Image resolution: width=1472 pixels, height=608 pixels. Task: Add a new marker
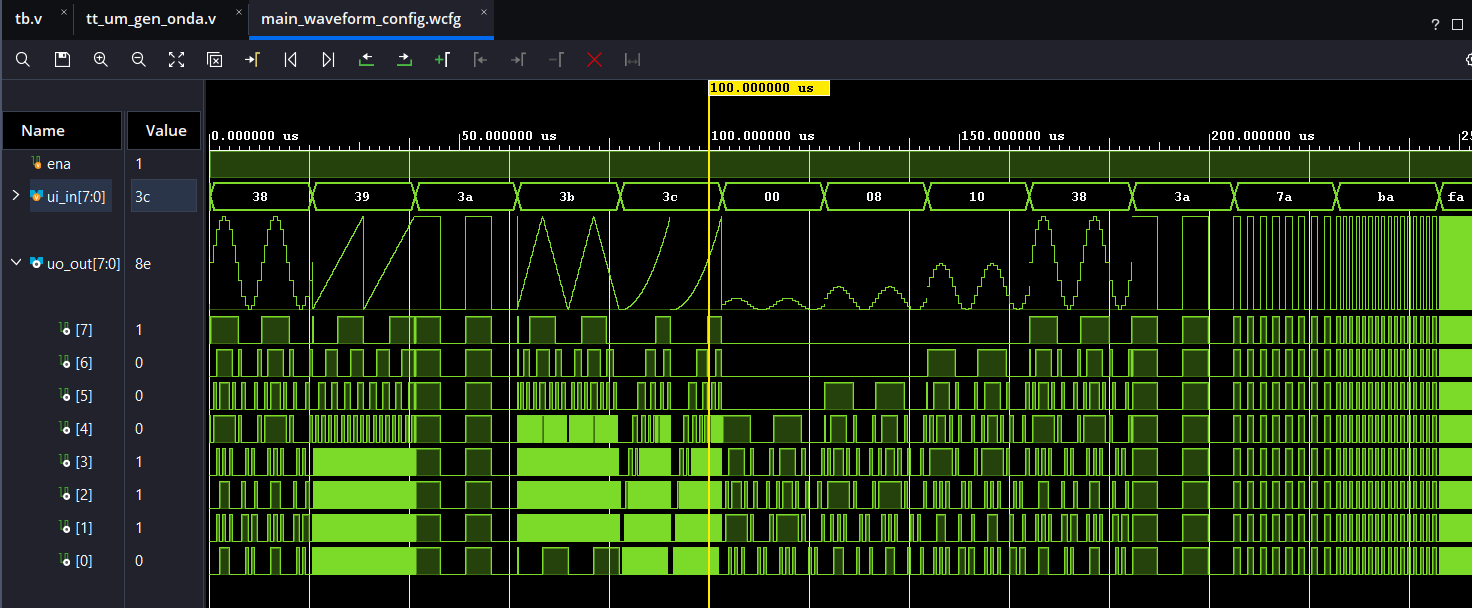(x=442, y=60)
